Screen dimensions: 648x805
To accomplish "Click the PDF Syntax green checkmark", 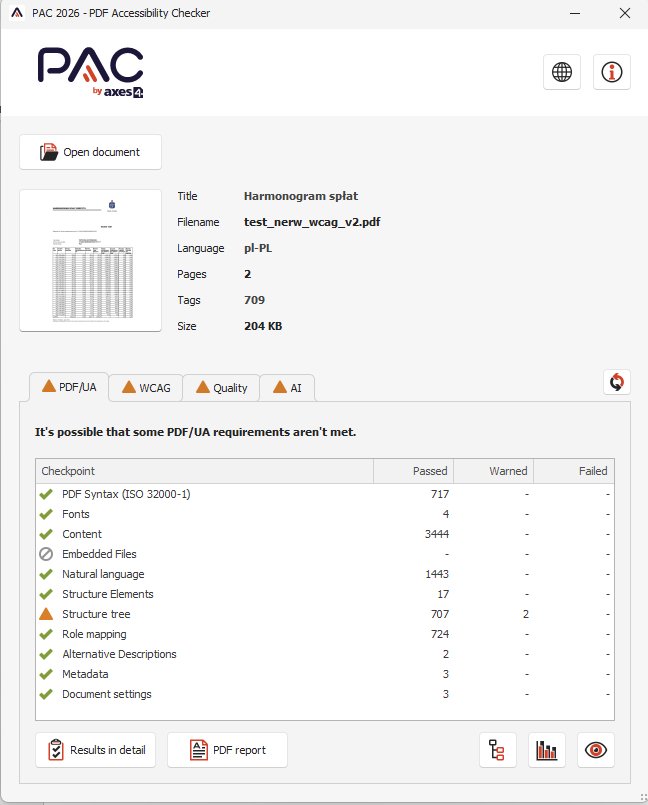I will pos(46,494).
